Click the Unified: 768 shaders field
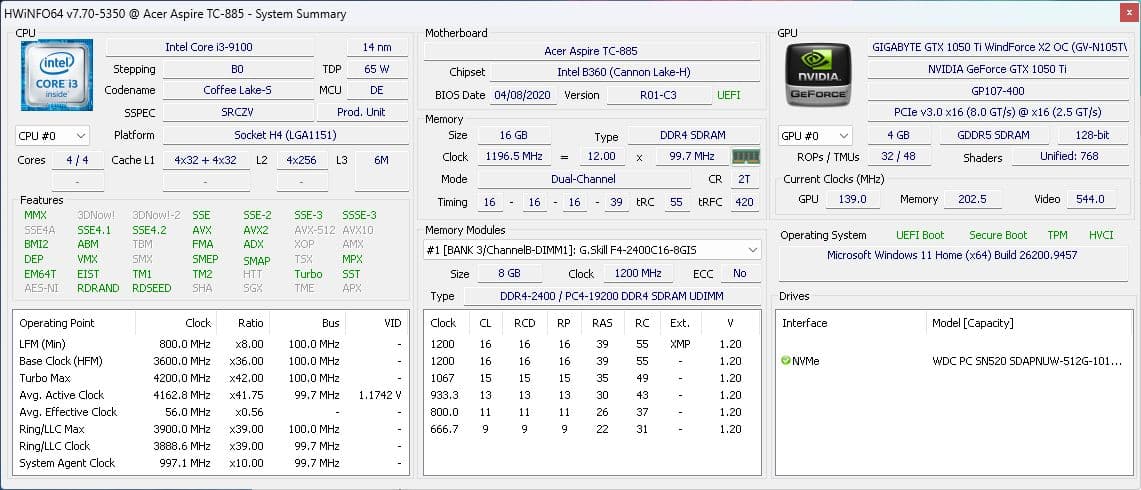This screenshot has width=1141, height=490. tap(1069, 157)
